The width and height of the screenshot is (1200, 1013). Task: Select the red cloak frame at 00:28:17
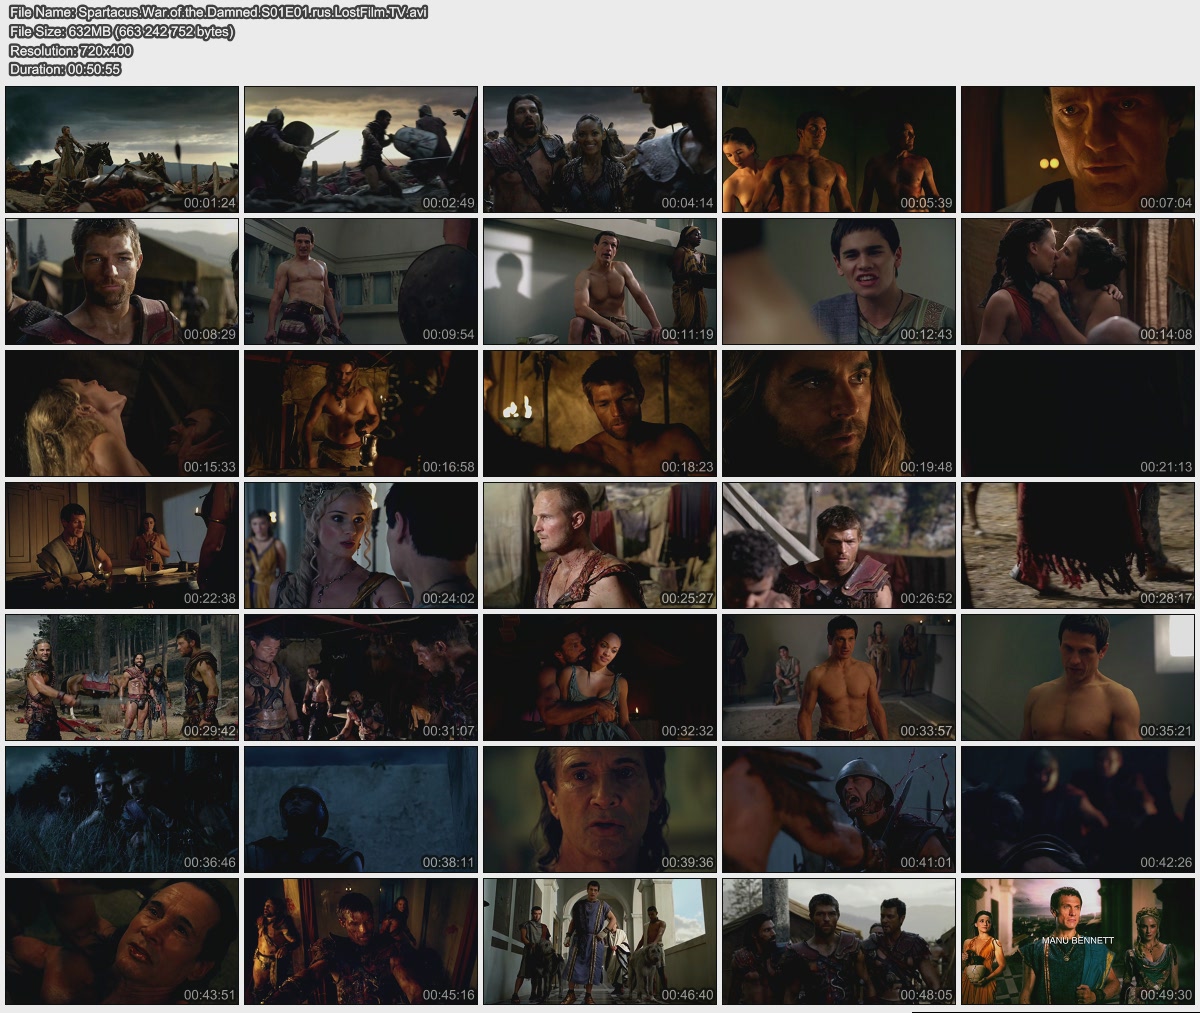pos(1078,545)
